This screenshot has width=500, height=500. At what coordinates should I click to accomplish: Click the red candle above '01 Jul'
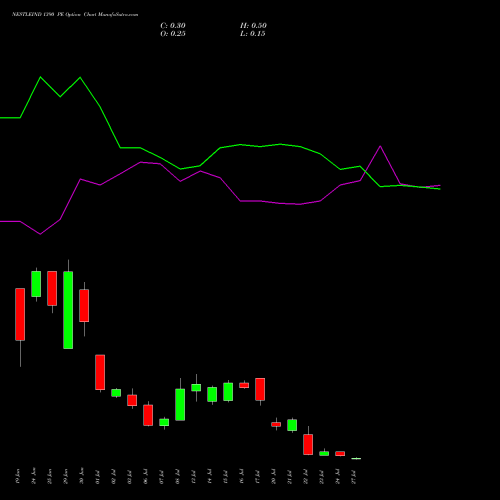point(100,372)
